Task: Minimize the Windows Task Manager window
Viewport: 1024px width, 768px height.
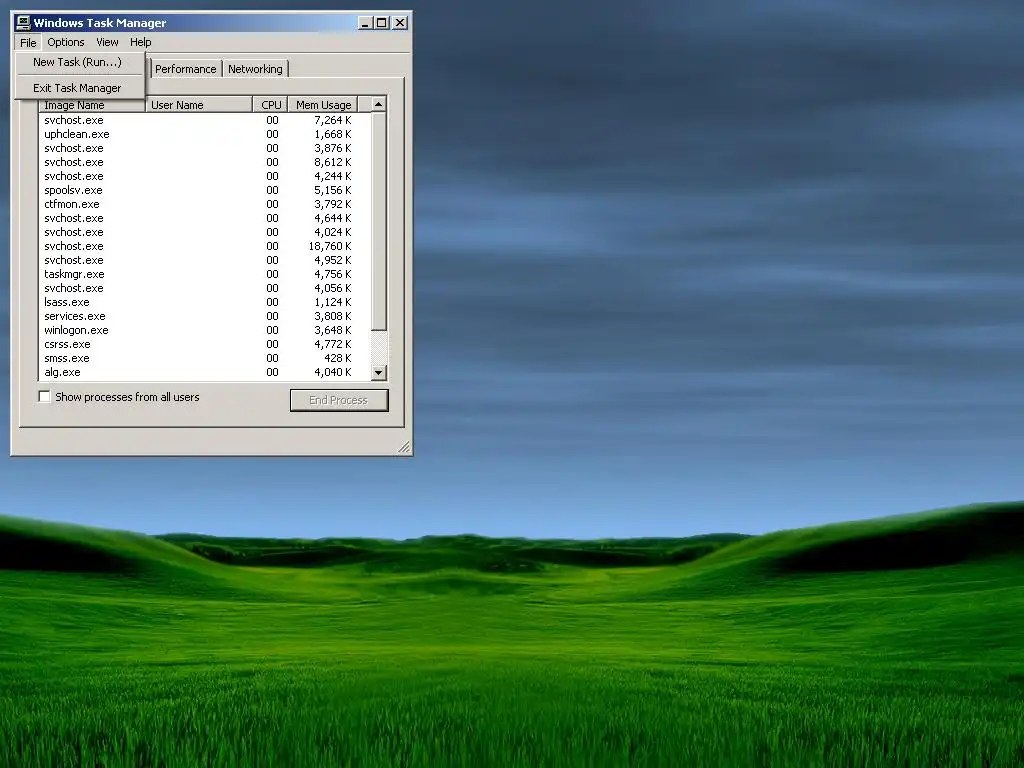Action: tap(365, 23)
